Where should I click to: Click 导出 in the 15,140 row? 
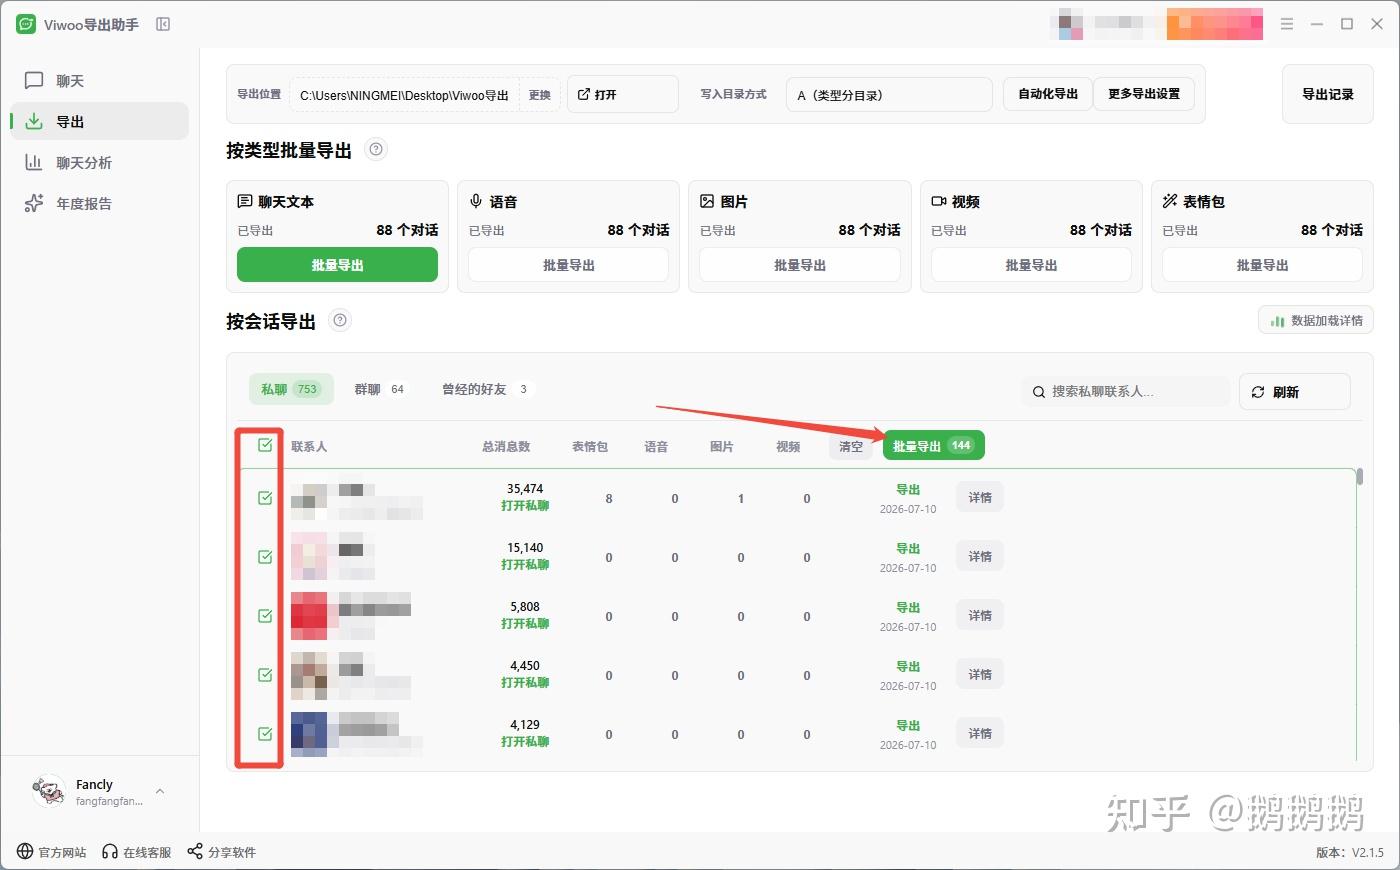point(908,549)
